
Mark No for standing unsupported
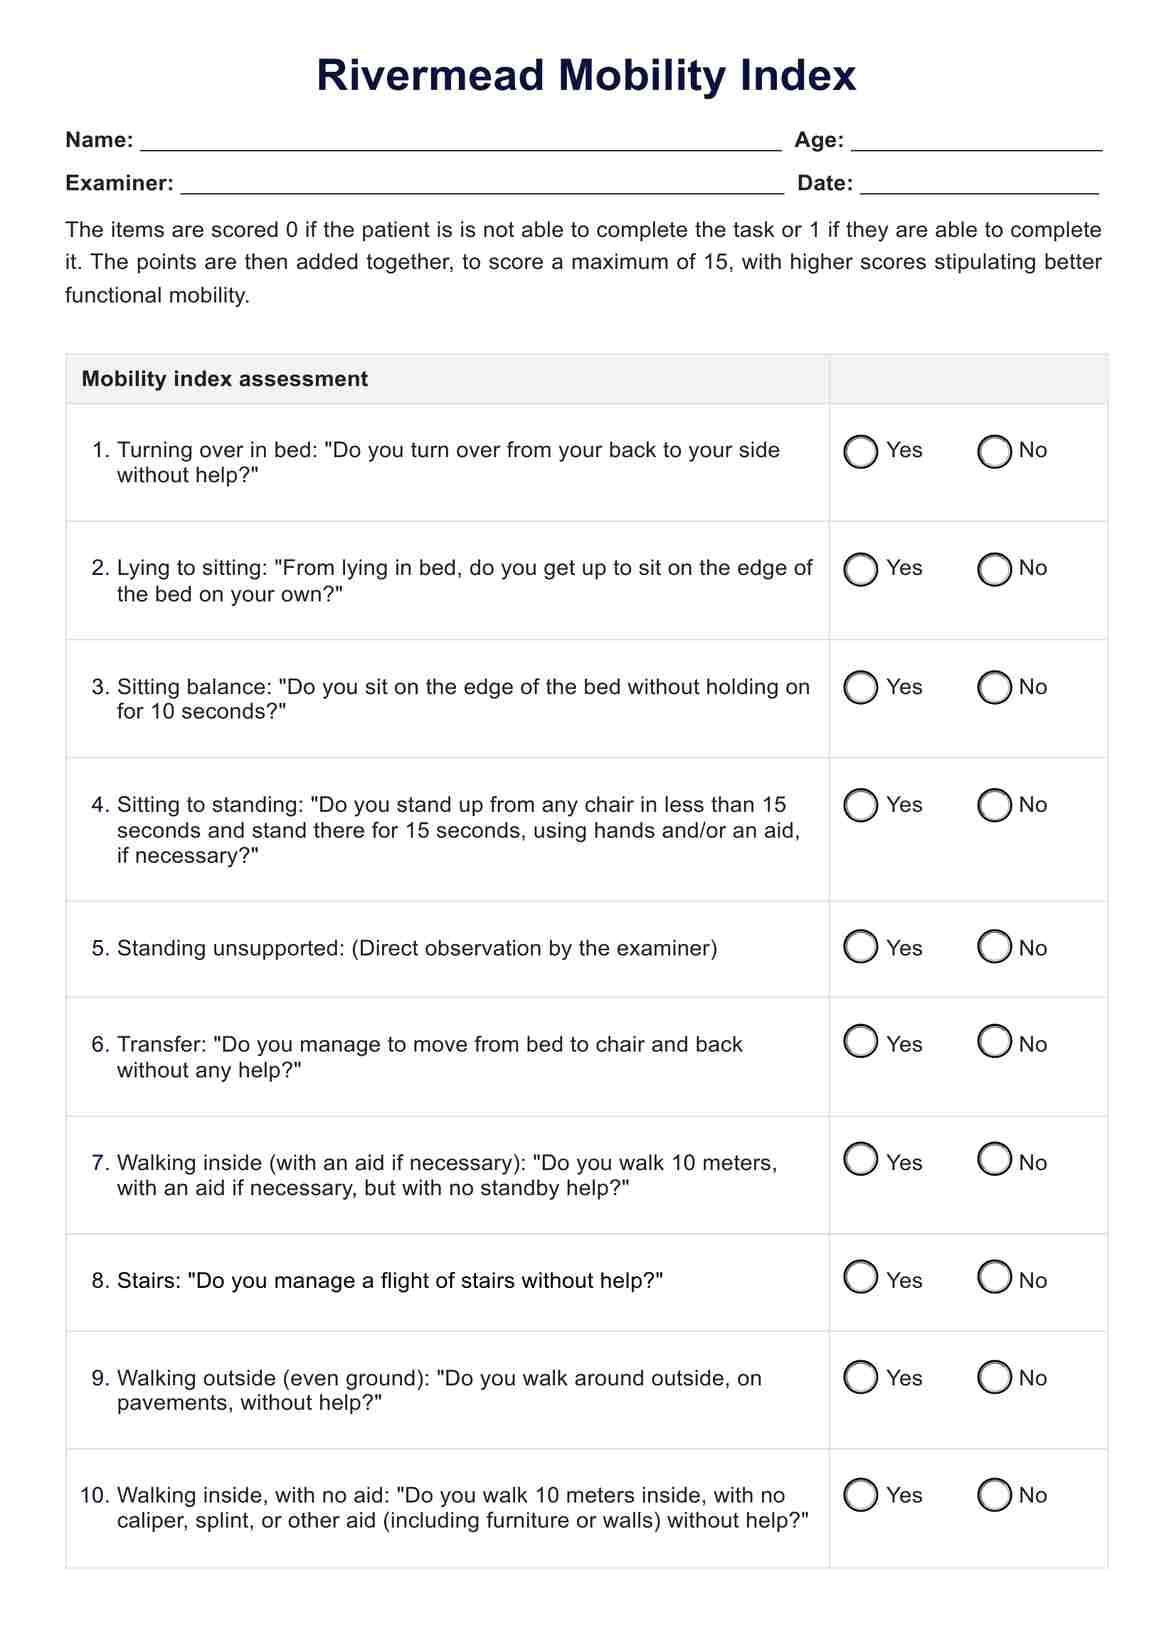[x=994, y=946]
